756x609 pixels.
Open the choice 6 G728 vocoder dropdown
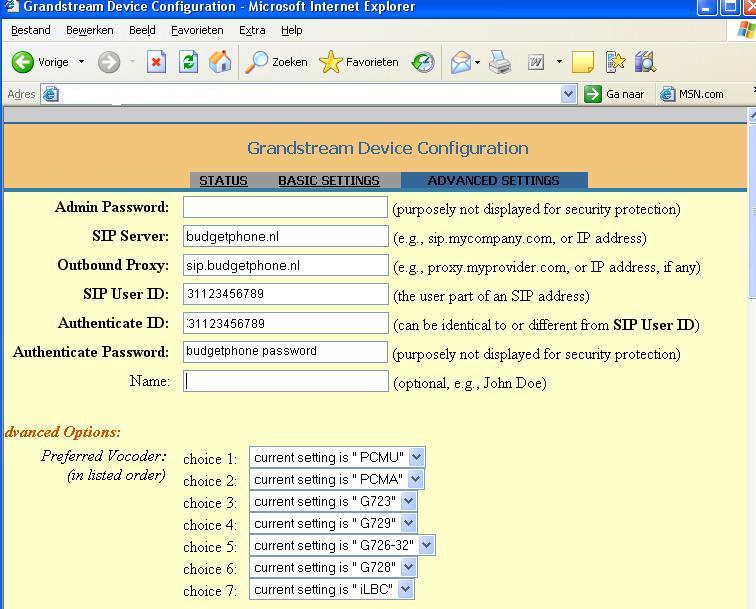click(333, 568)
